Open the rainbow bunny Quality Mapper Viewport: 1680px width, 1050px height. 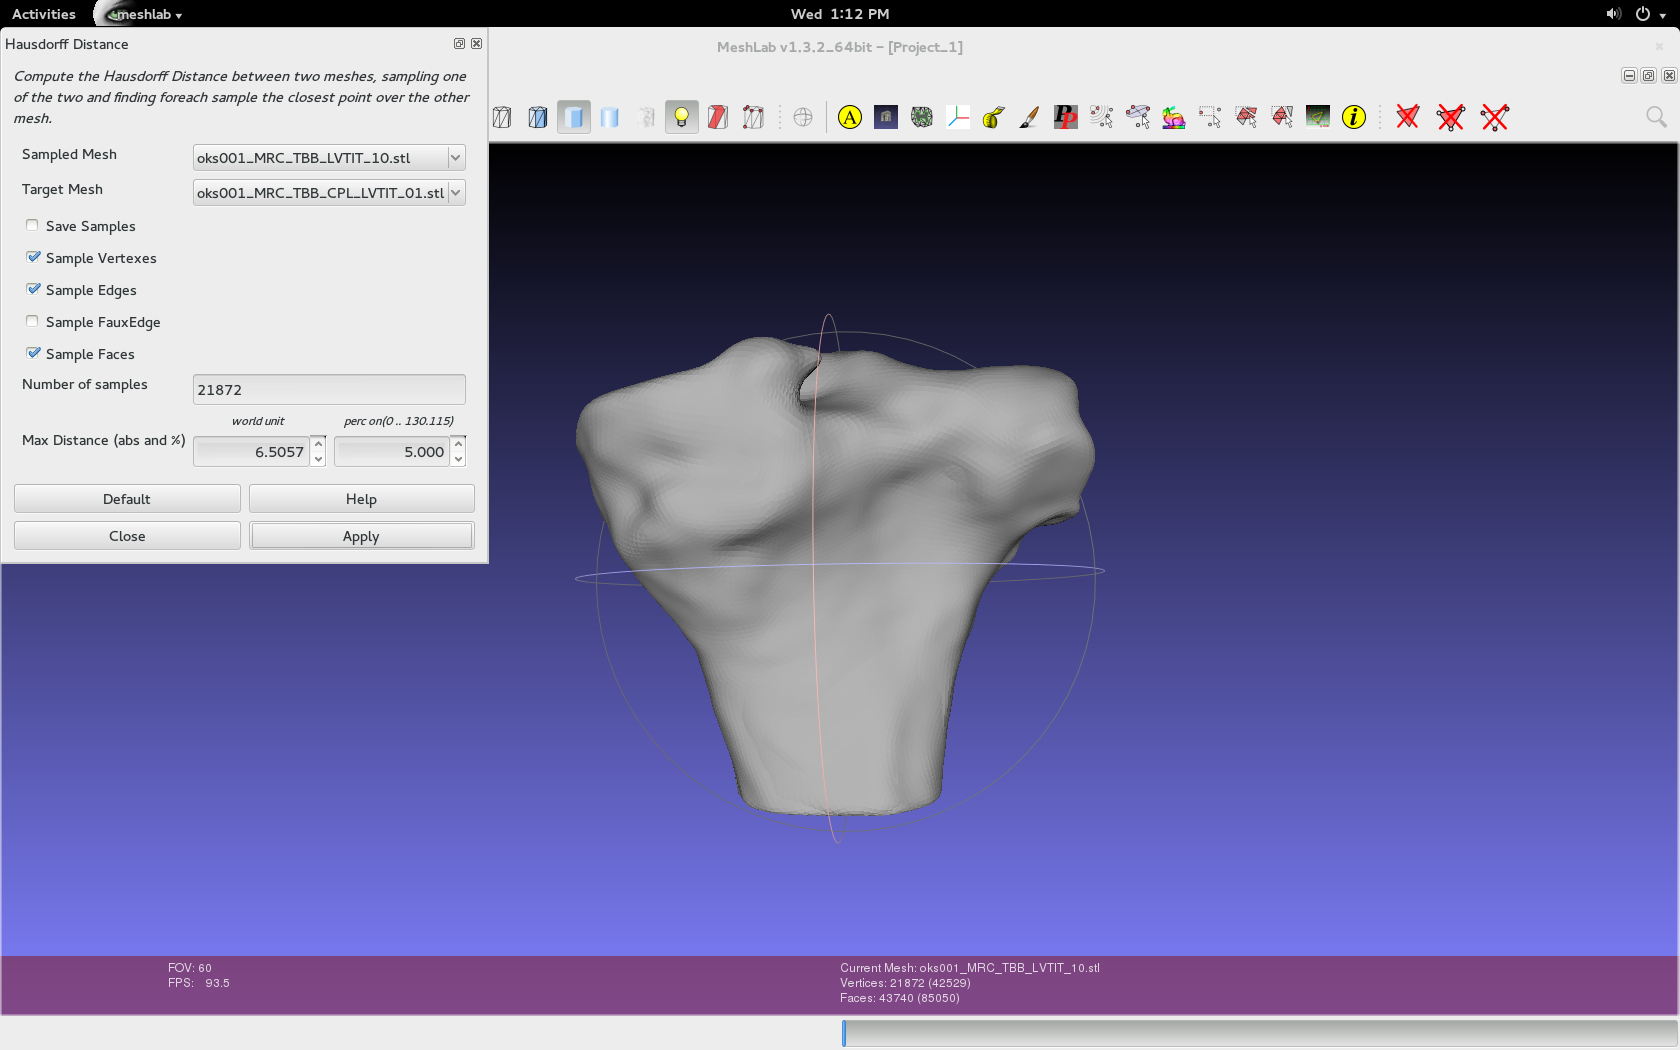tap(1174, 118)
